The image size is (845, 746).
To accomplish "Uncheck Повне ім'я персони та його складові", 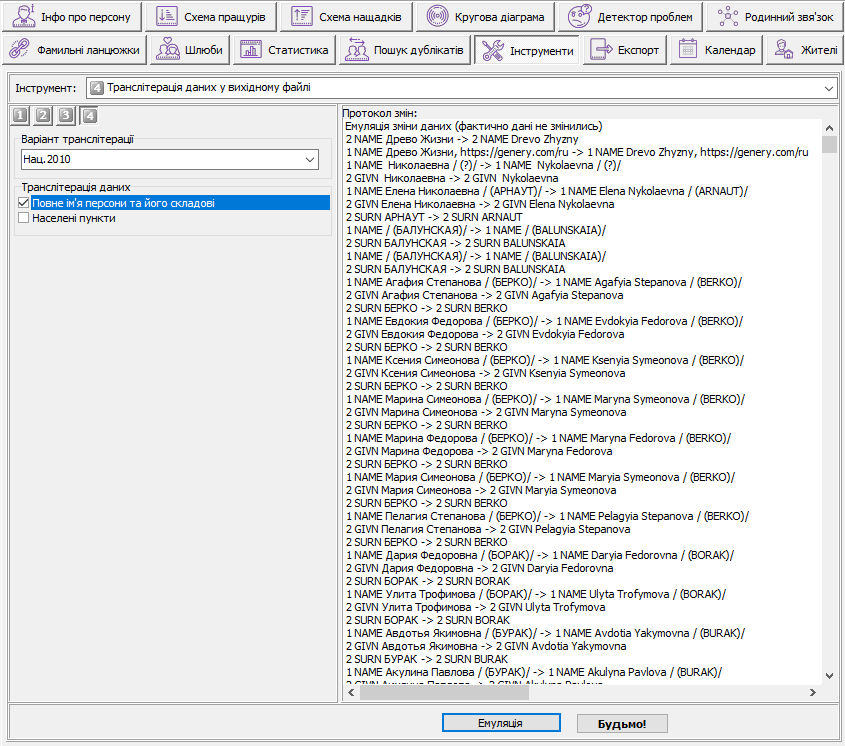I will (x=24, y=203).
